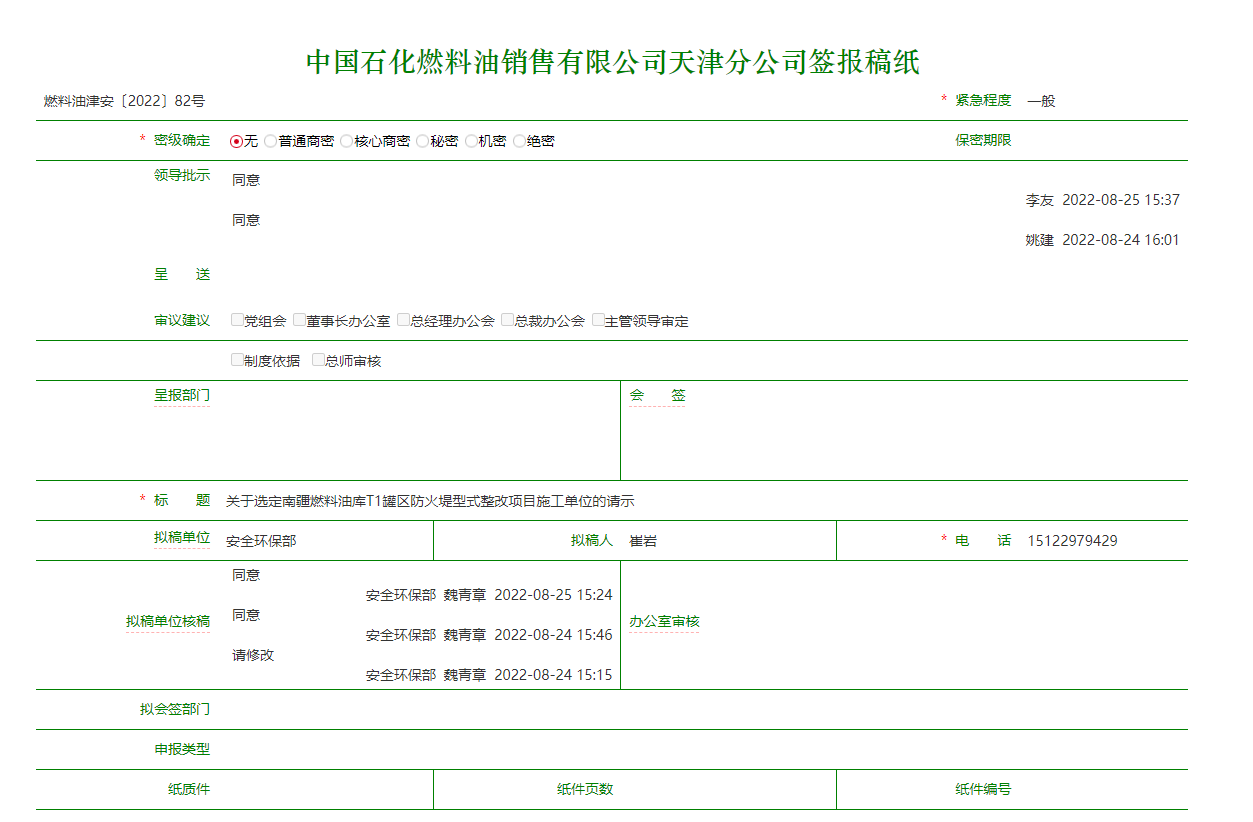Choose the 机密 radio button
The image size is (1253, 822).
(471, 141)
